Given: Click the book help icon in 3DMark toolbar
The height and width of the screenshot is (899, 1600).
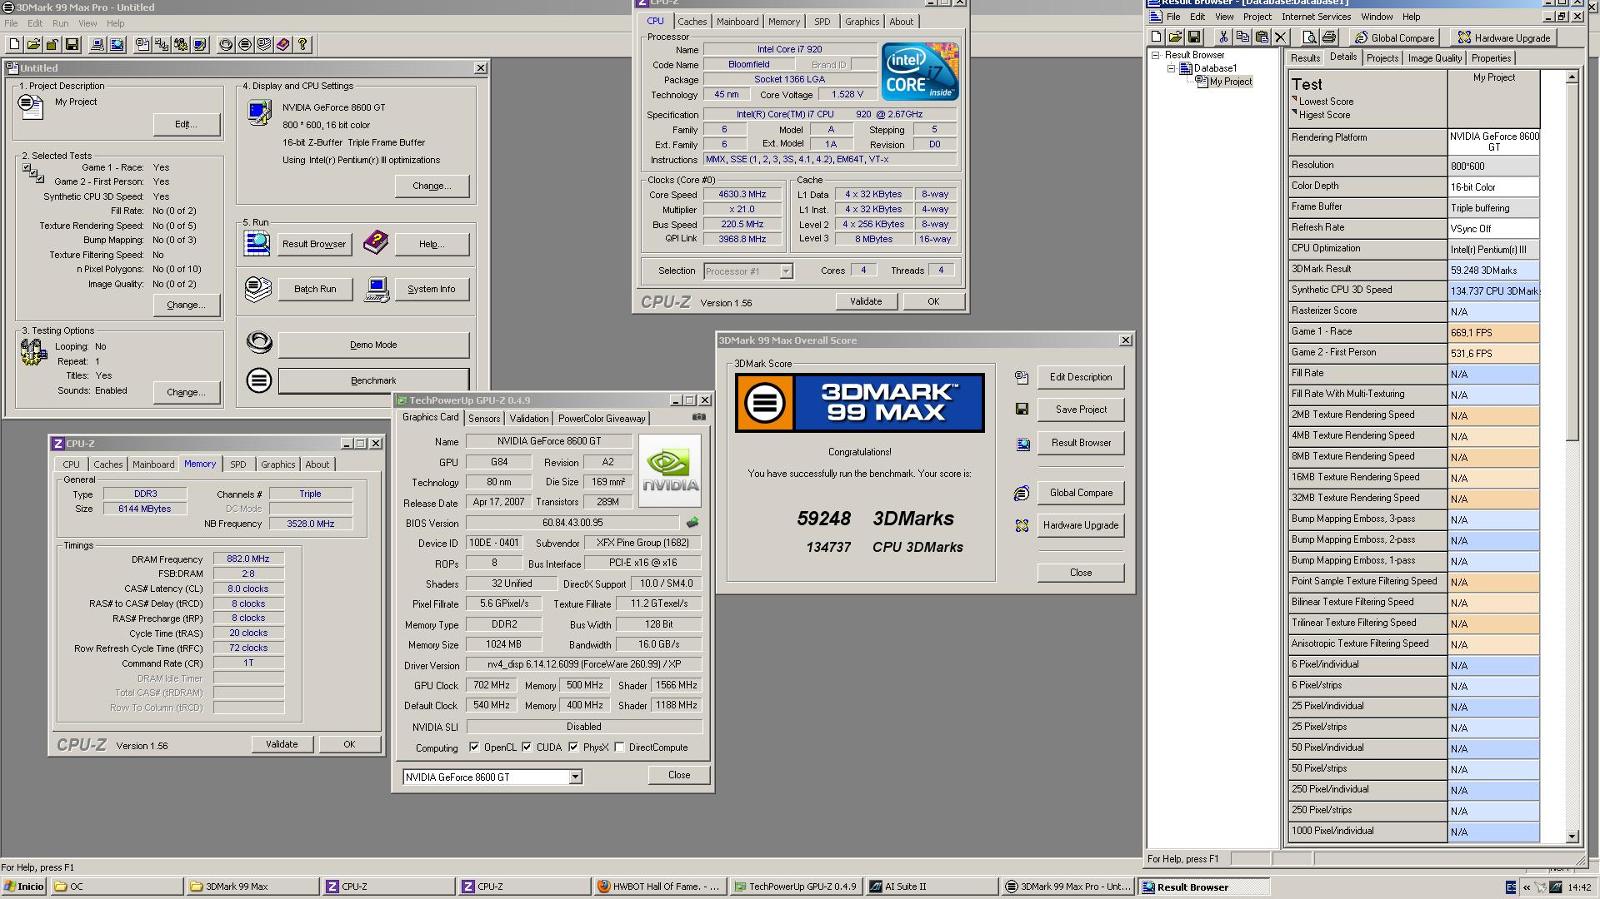Looking at the screenshot, I should click(283, 44).
